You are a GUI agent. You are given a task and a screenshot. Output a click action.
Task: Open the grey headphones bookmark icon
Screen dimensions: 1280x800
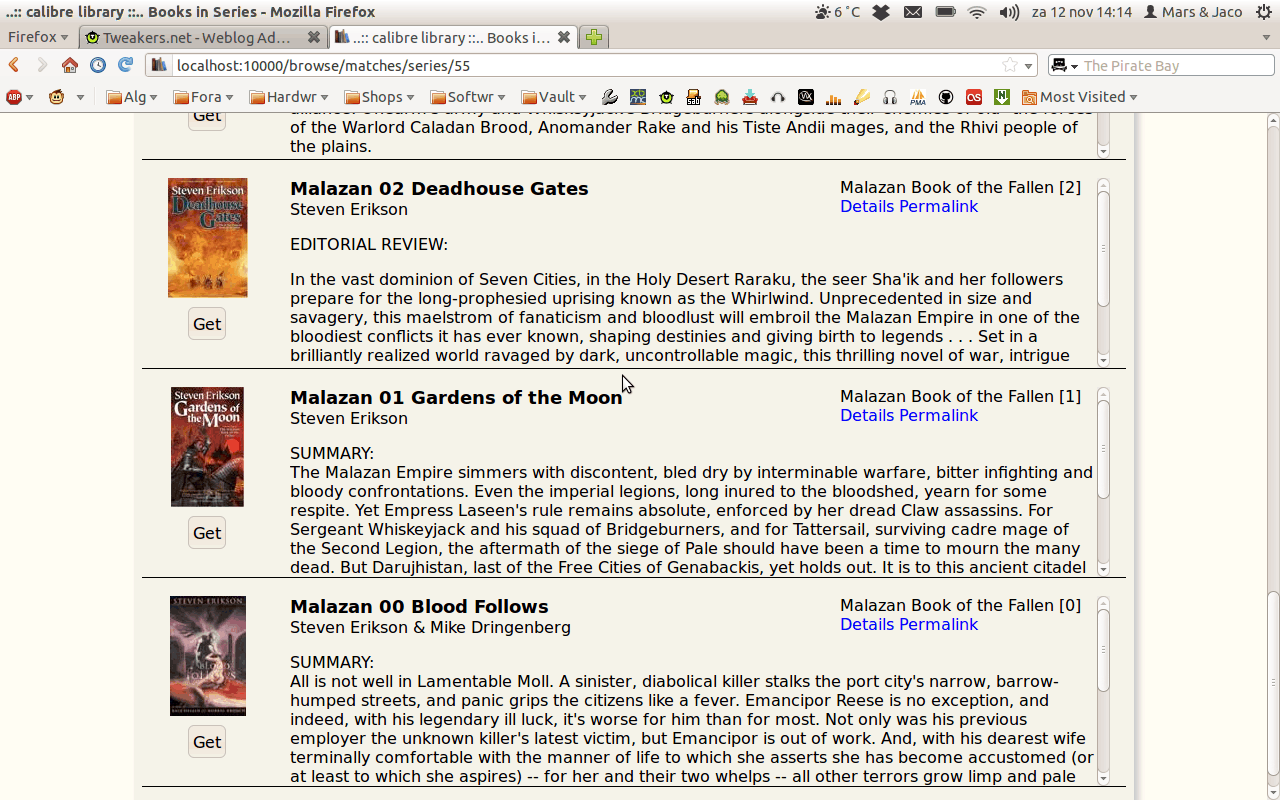tap(890, 97)
